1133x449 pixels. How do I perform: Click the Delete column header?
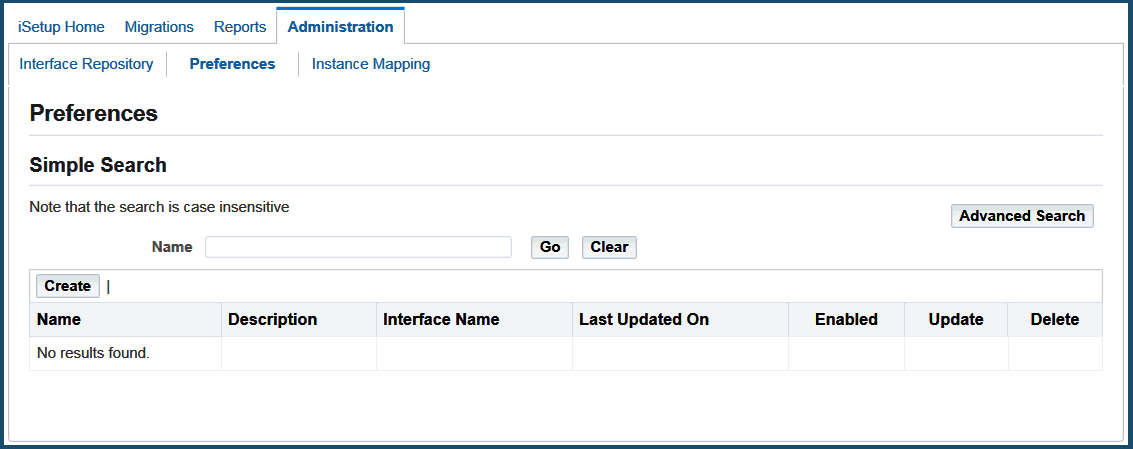coord(1054,320)
